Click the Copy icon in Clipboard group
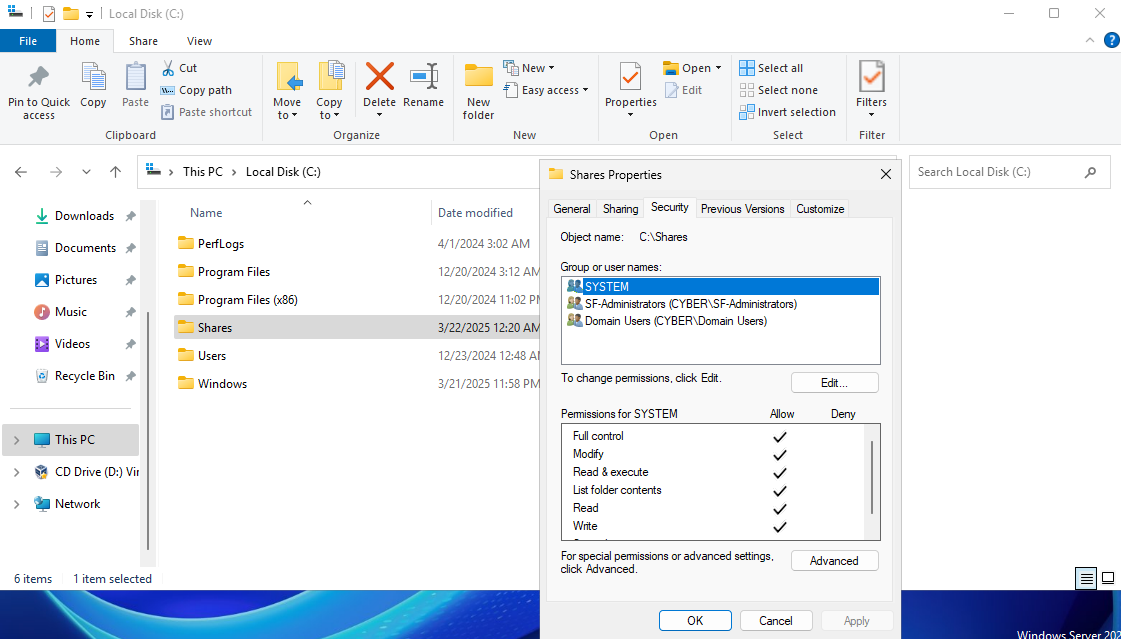 click(93, 78)
